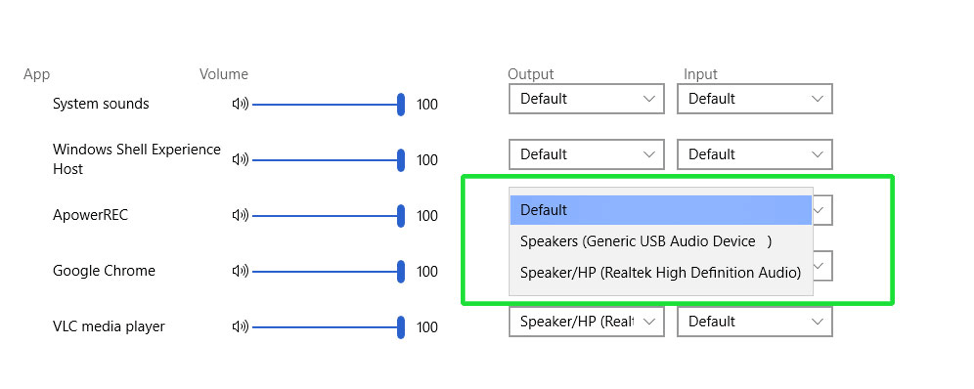This screenshot has height=389, width=974.
Task: Click Google Chrome volume slider handle
Action: pyautogui.click(x=401, y=272)
